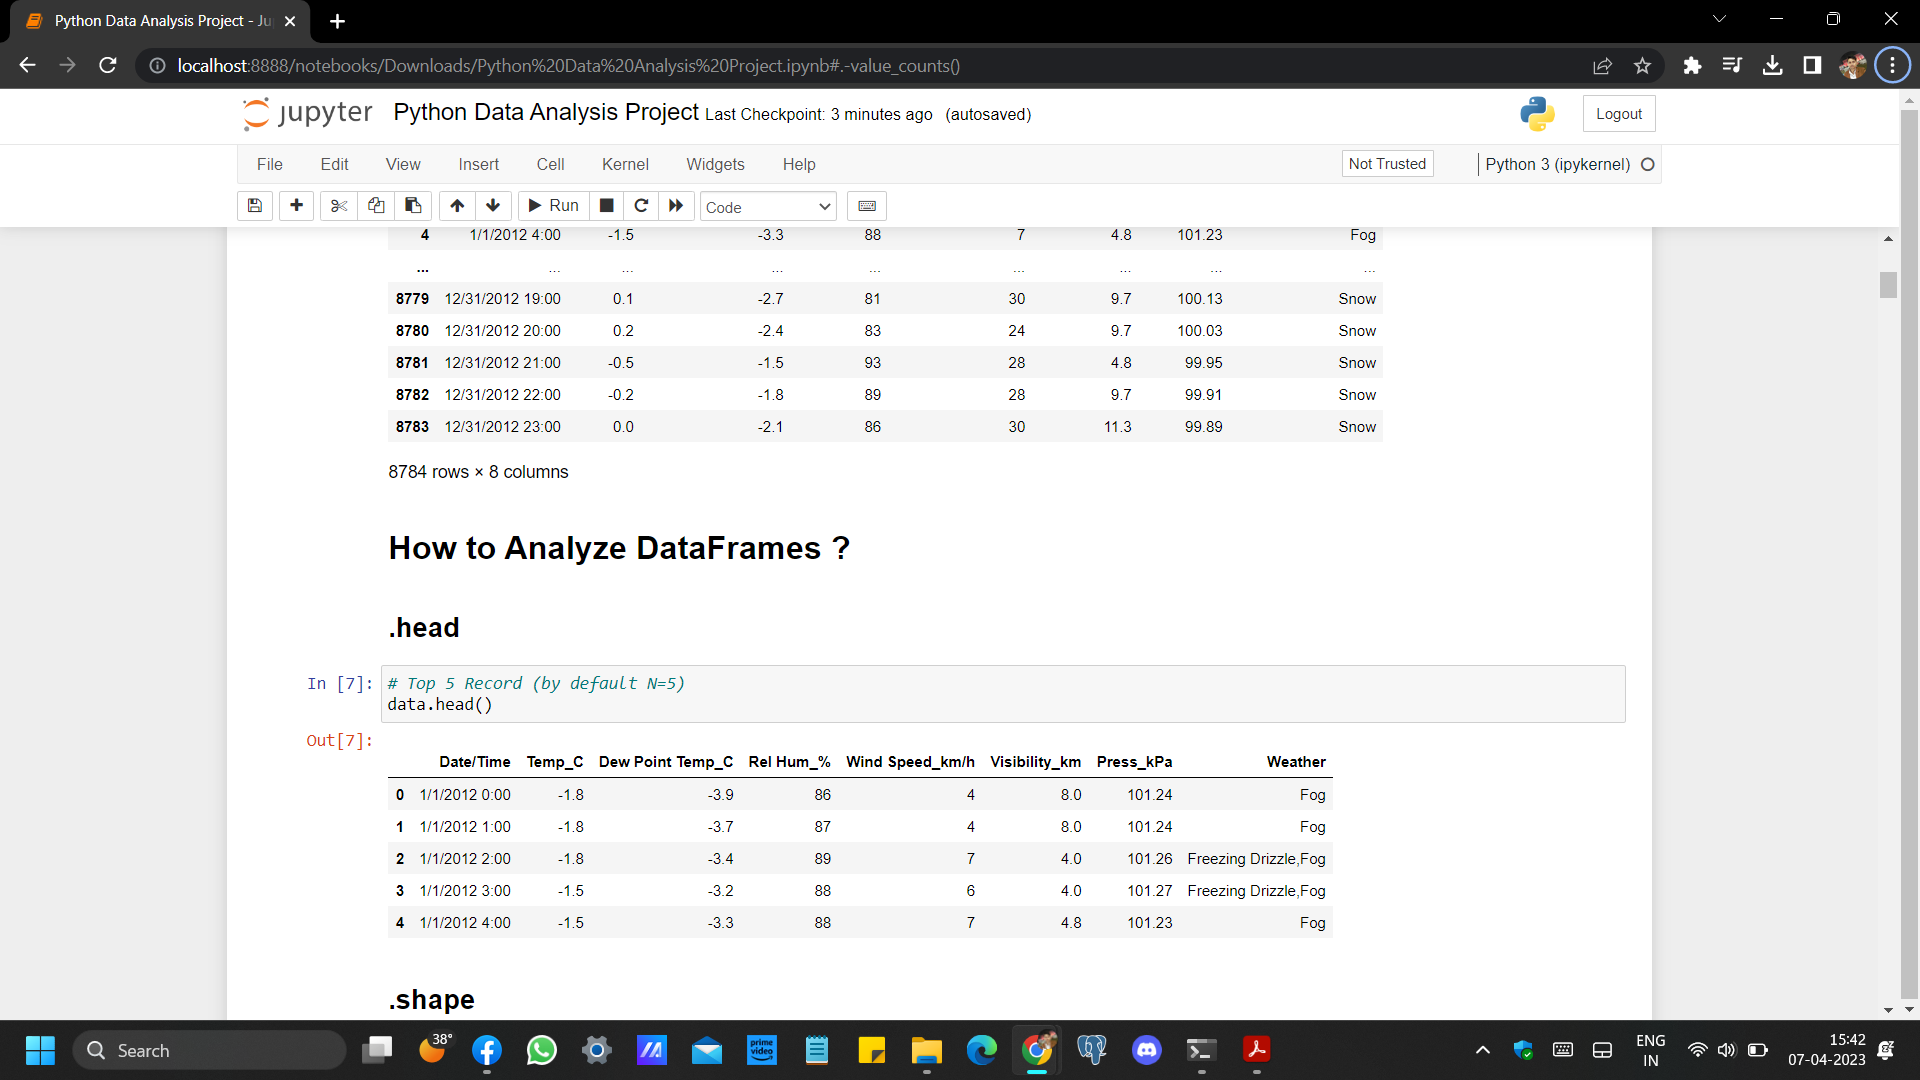Viewport: 1920px width, 1080px height.
Task: Restart the kernel with the circular arrow
Action: 641,206
